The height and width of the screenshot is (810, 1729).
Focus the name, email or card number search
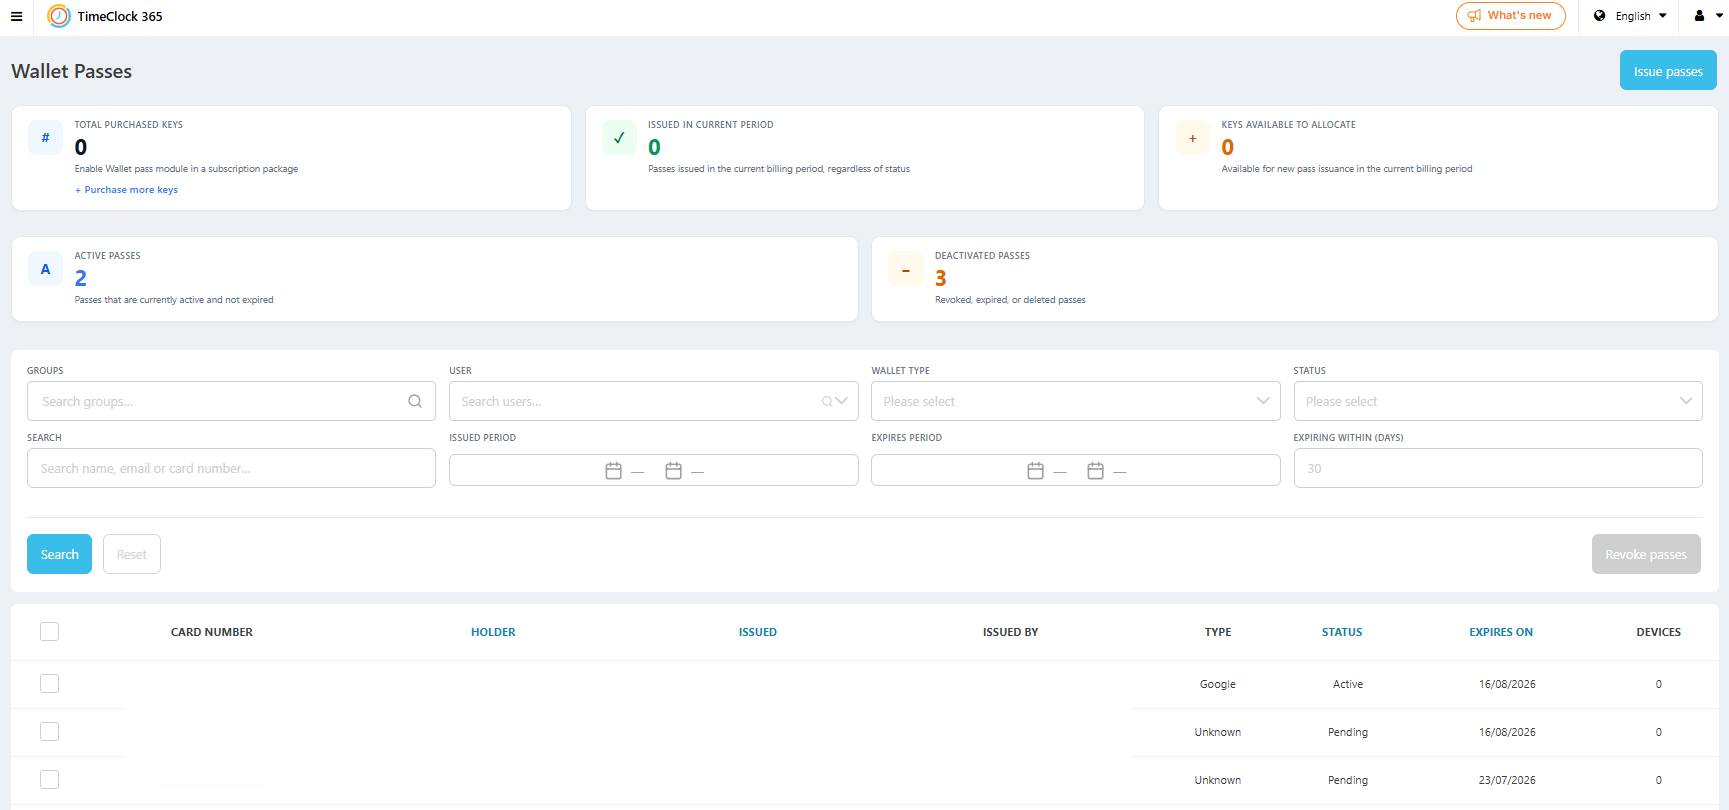tap(231, 468)
